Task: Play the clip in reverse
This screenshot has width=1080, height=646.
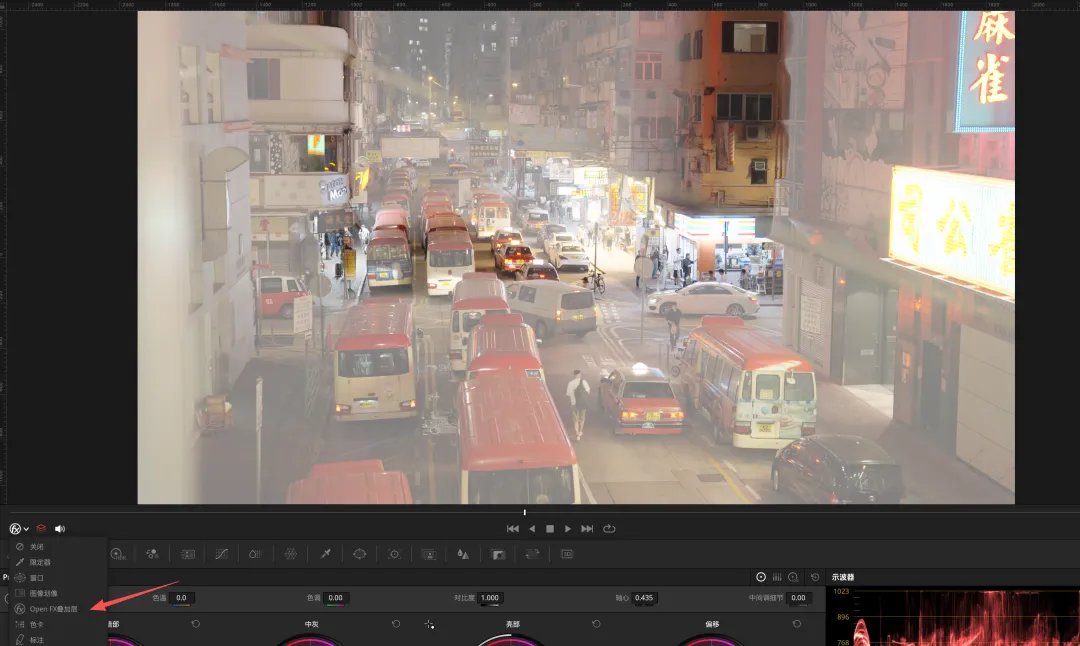Action: point(532,529)
